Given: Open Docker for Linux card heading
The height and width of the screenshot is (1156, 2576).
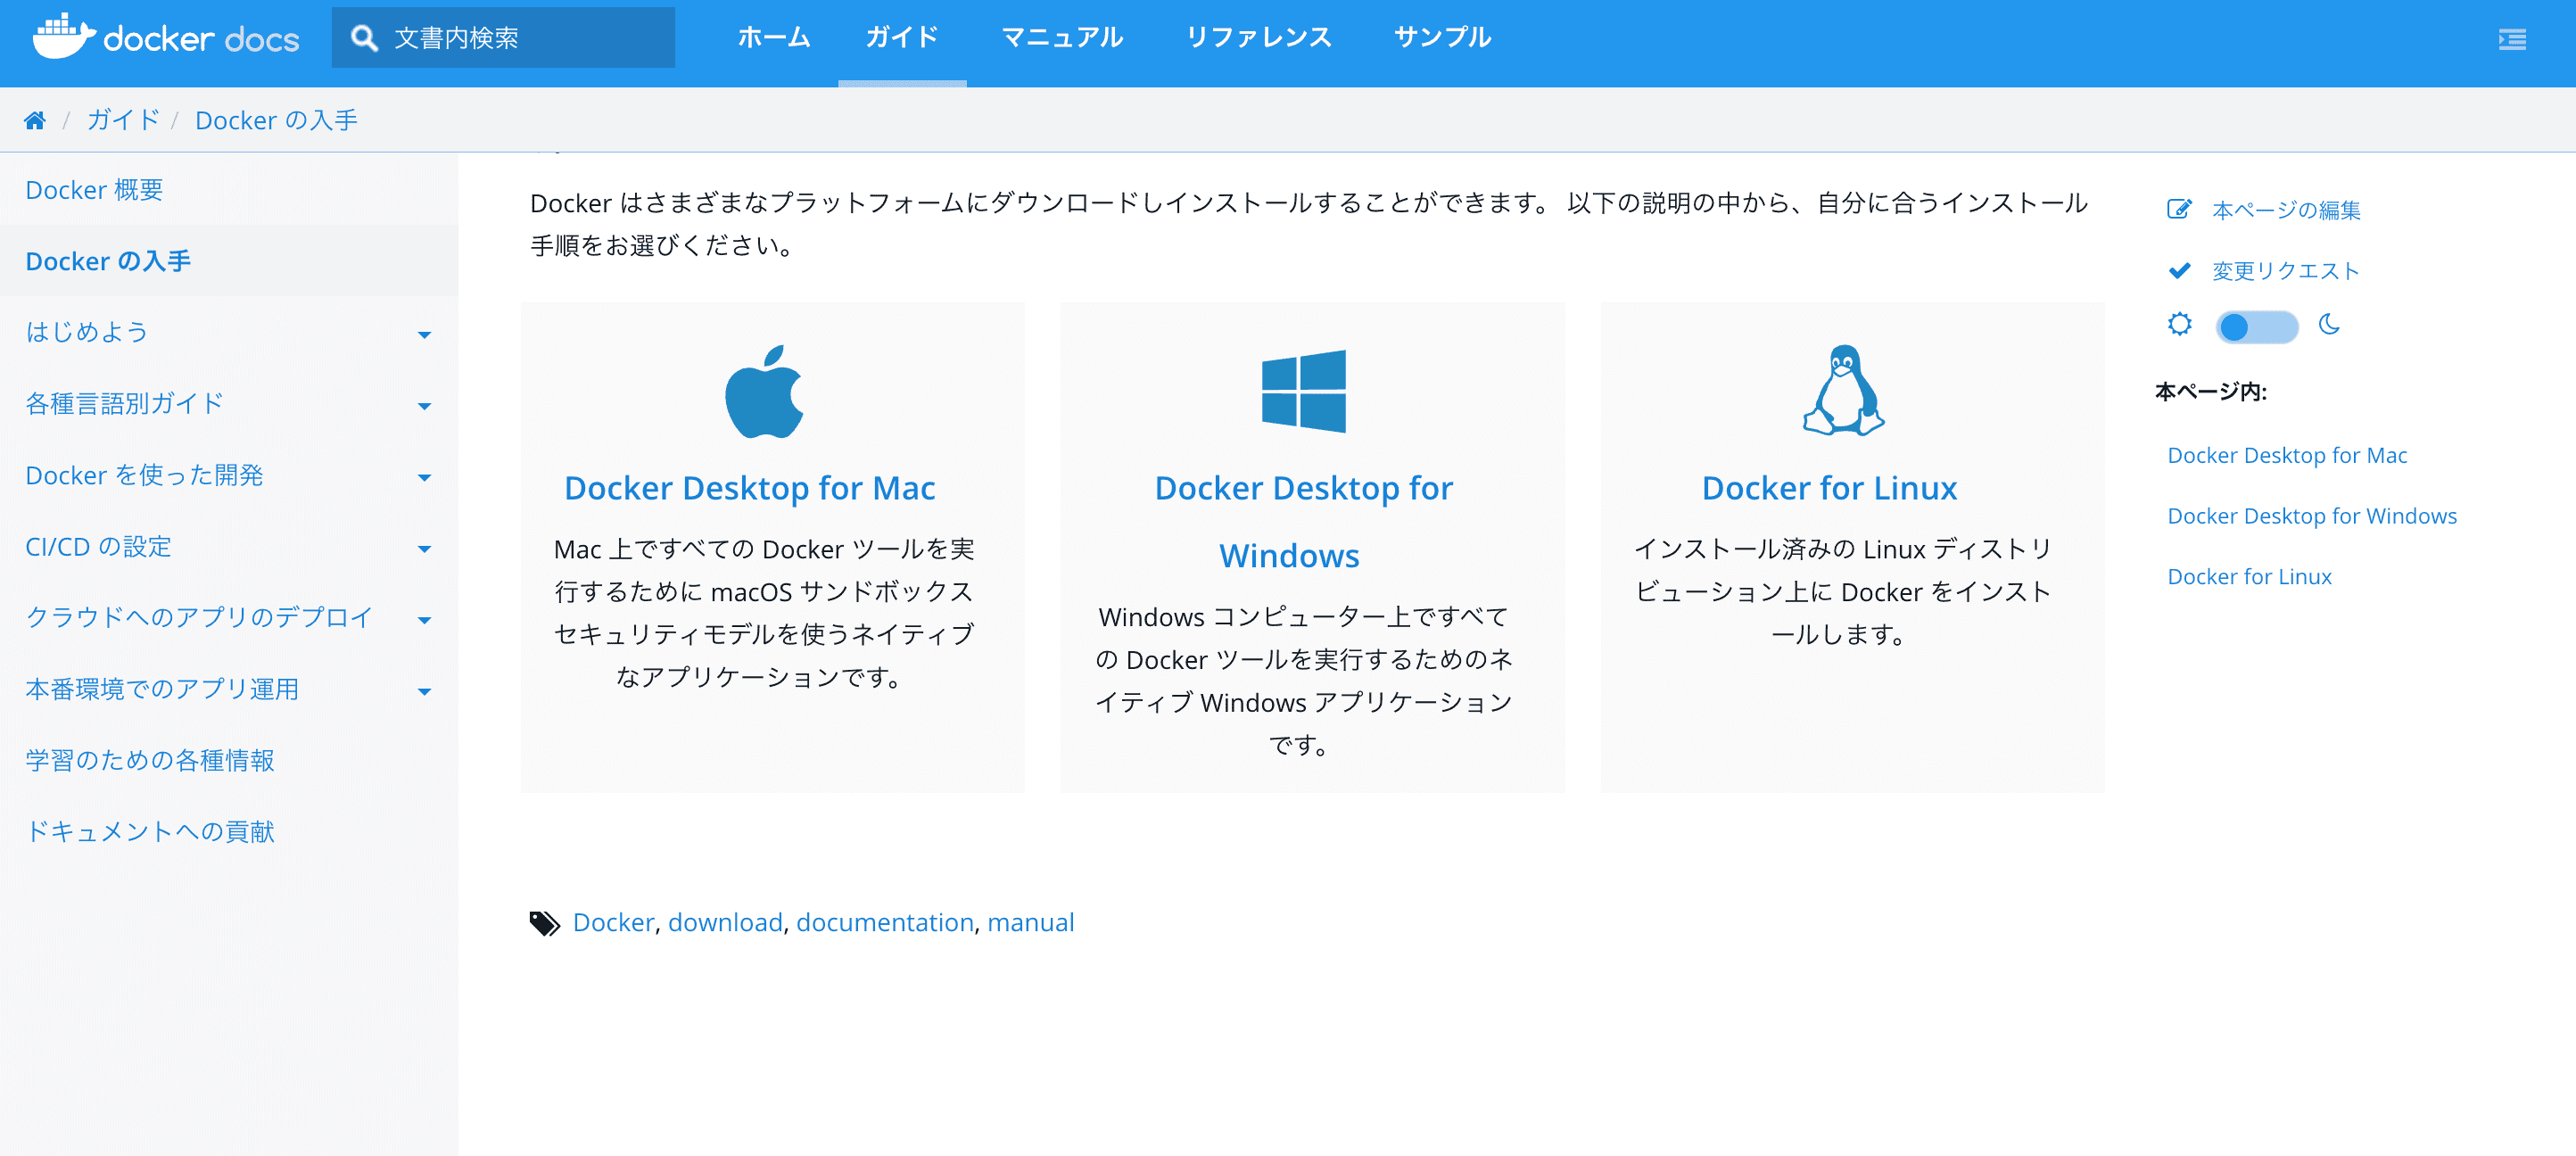Looking at the screenshot, I should point(1829,488).
